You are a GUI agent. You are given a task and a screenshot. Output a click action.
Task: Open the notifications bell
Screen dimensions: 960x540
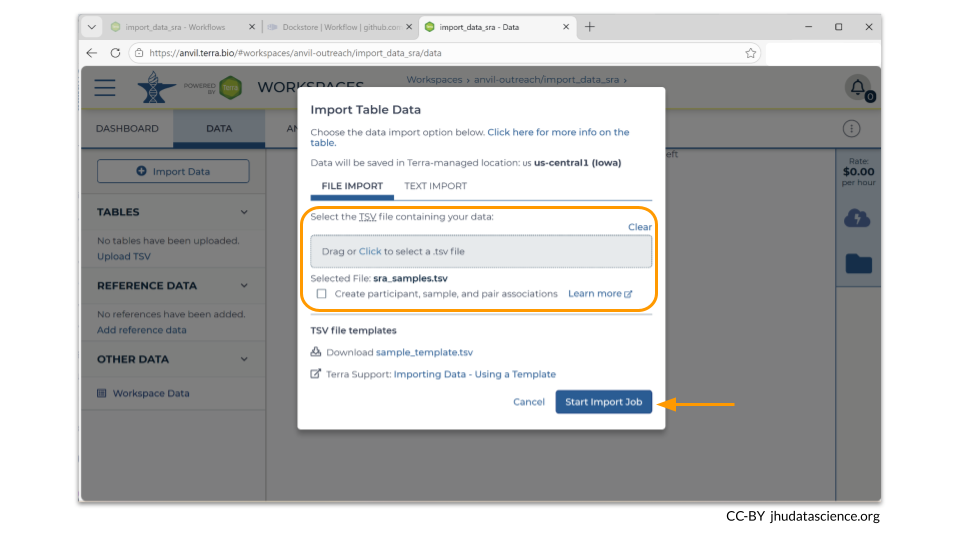[858, 88]
